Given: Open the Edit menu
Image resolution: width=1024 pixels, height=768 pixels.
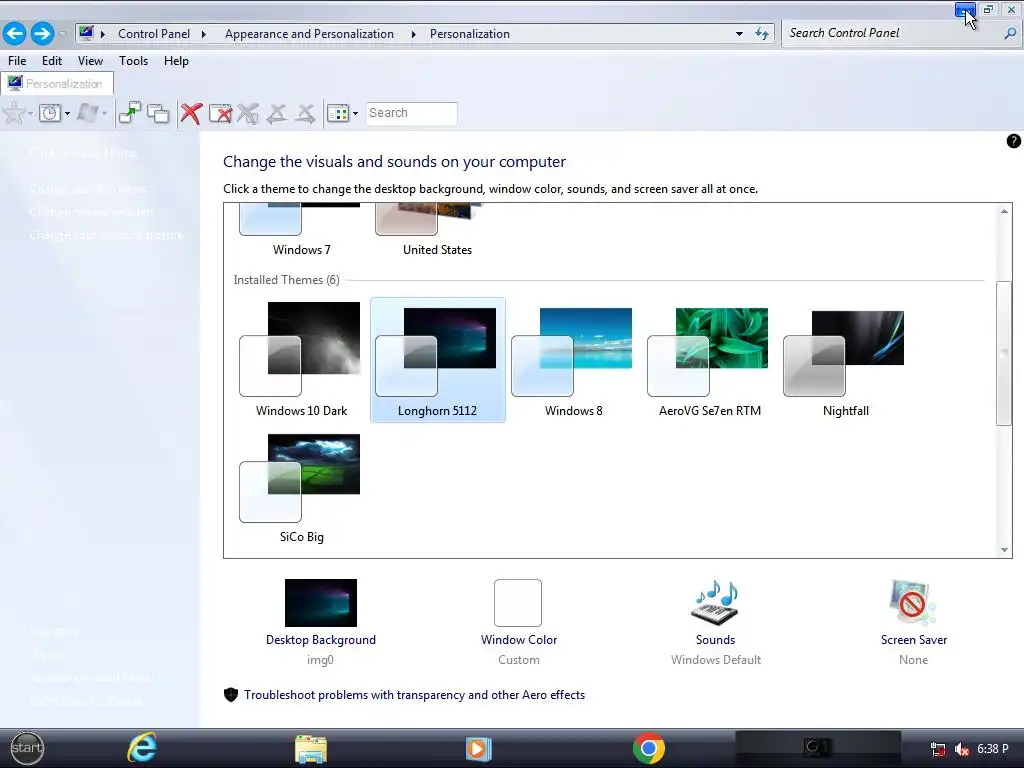Looking at the screenshot, I should pyautogui.click(x=52, y=61).
